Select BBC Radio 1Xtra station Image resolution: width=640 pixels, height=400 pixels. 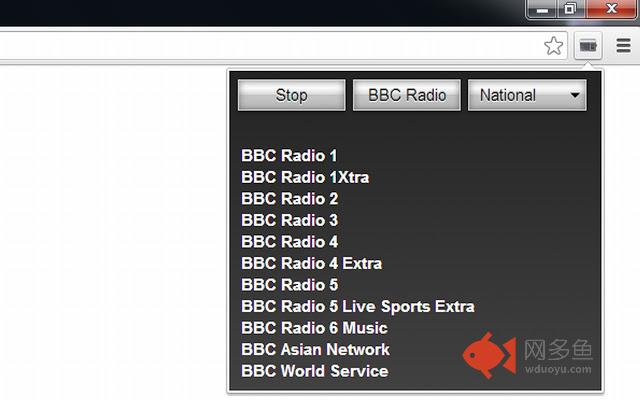305,177
